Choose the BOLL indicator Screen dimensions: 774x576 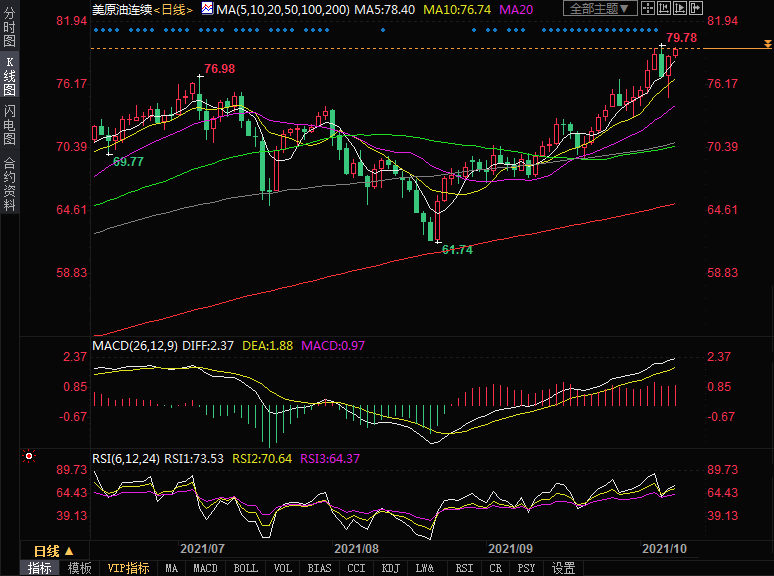pos(245,568)
